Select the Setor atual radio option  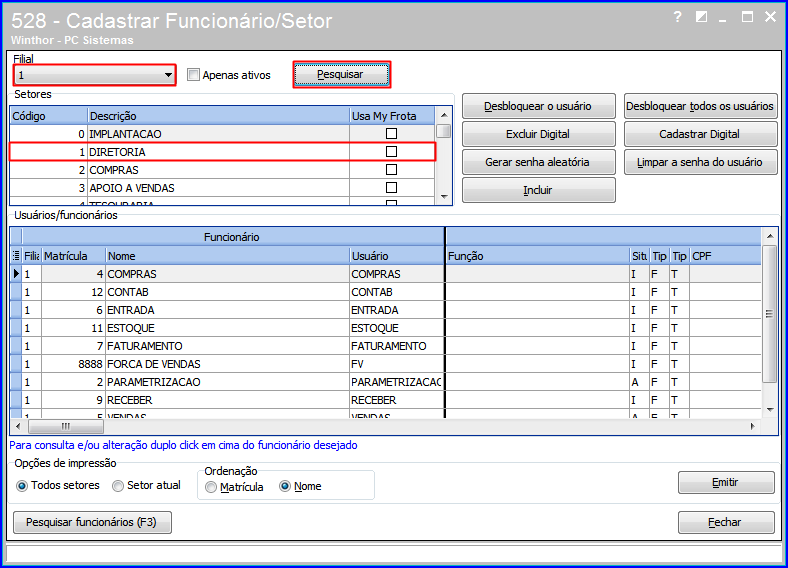[x=118, y=486]
